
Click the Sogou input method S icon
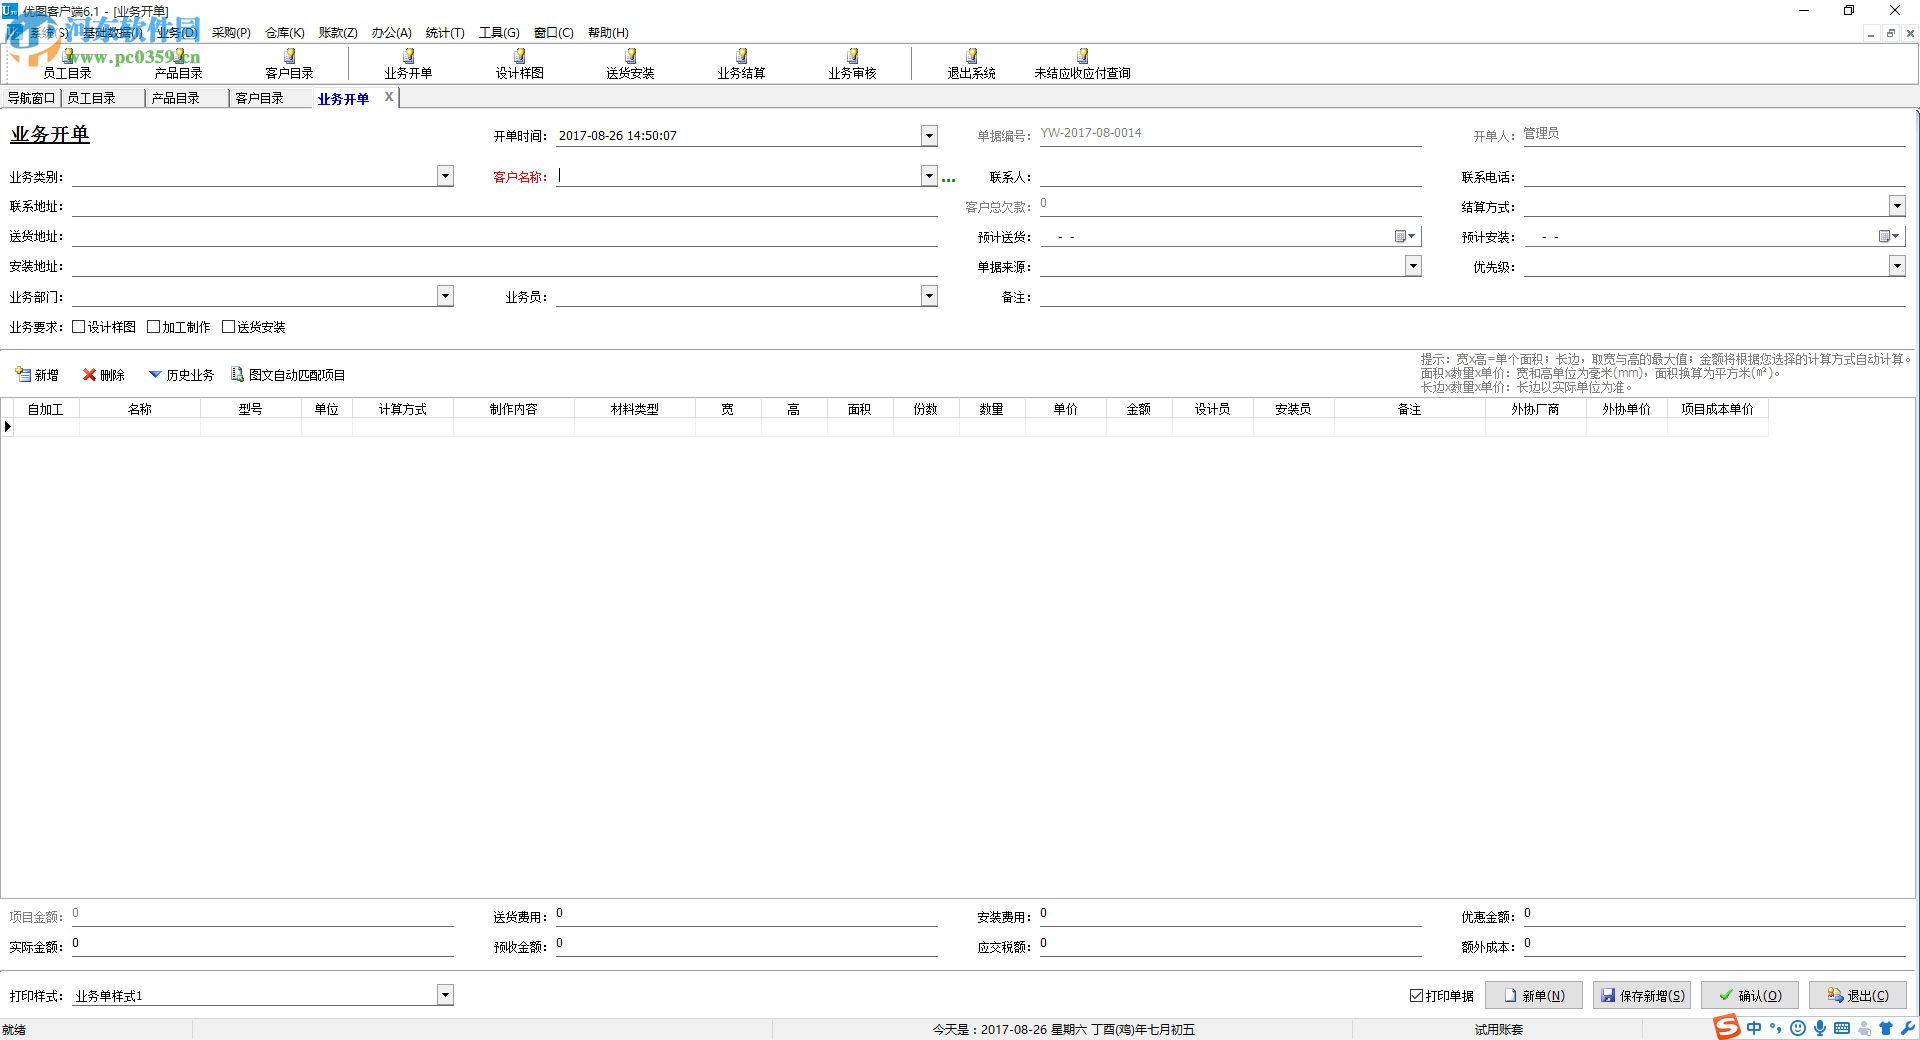1726,1027
